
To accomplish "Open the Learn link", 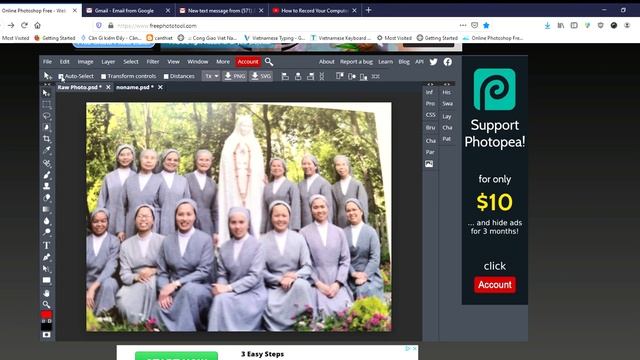I will point(385,62).
